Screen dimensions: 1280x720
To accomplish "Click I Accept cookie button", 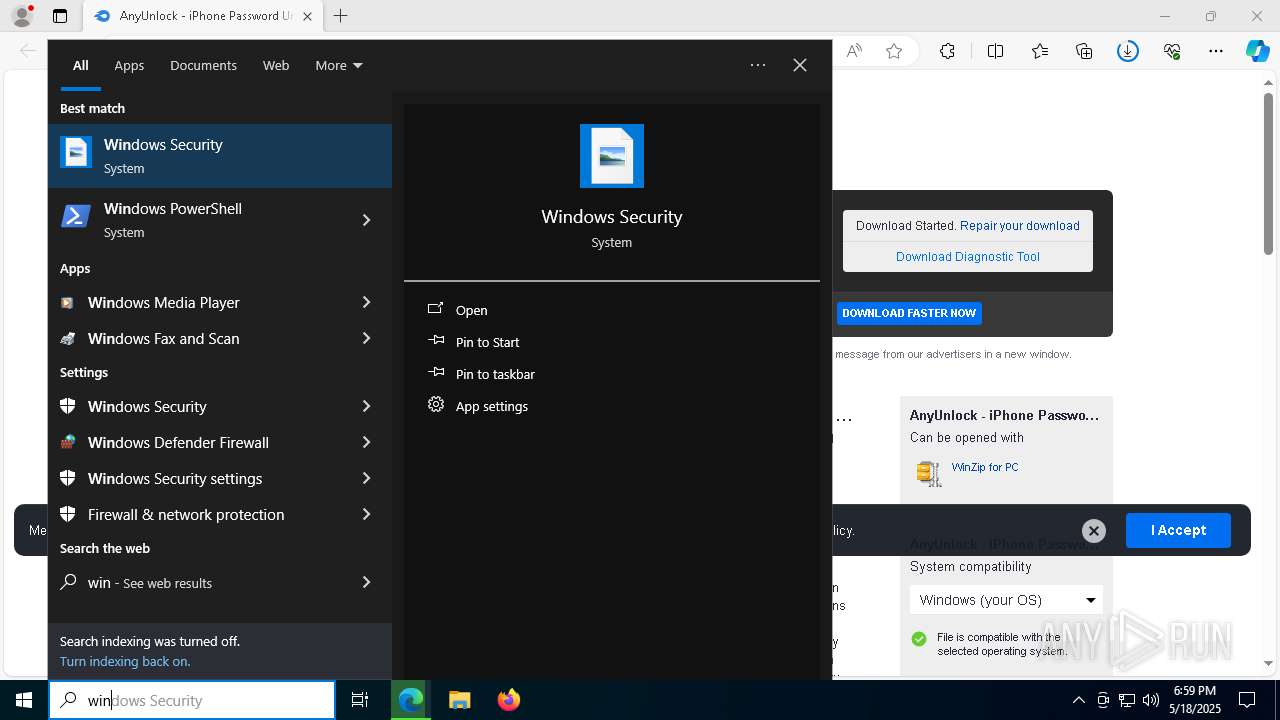I will pos(1178,530).
